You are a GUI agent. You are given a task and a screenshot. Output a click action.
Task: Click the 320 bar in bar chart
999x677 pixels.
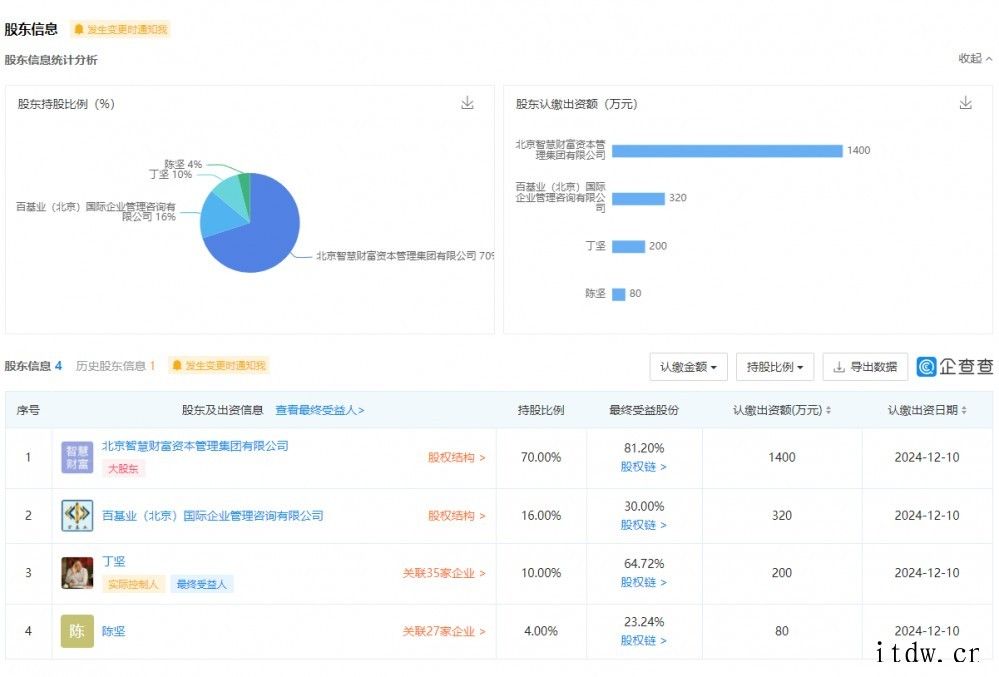[638, 199]
